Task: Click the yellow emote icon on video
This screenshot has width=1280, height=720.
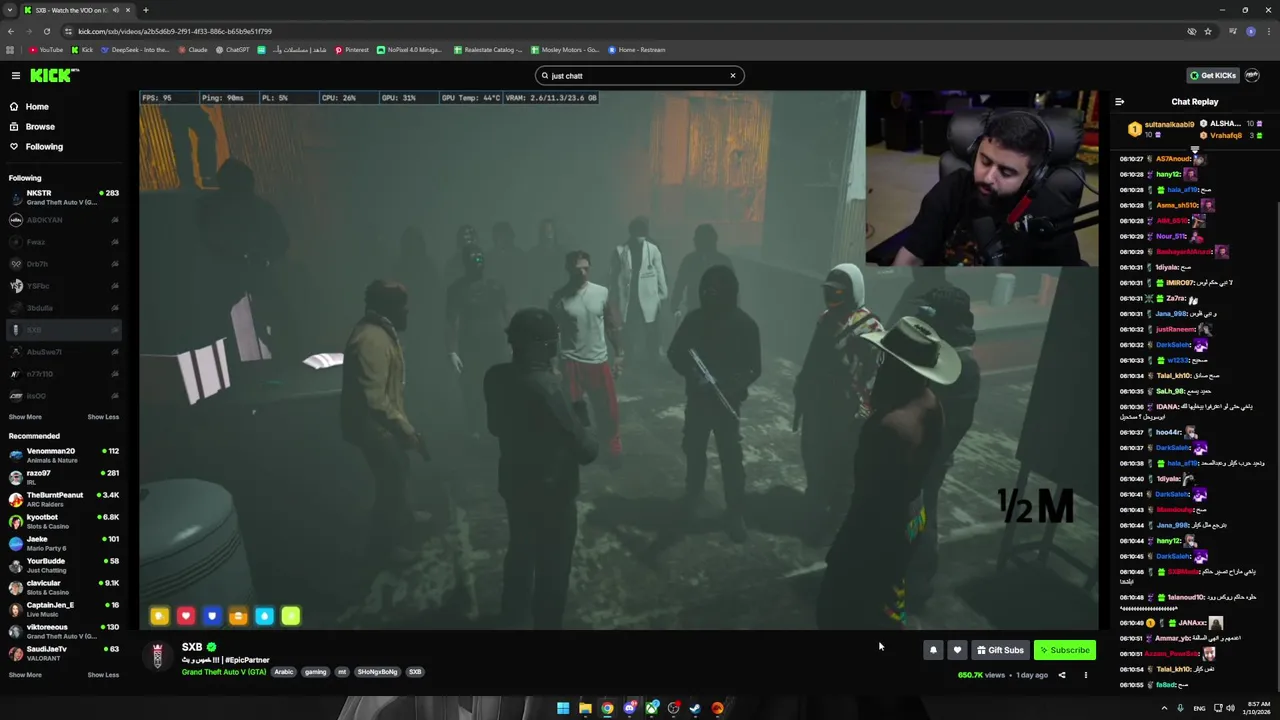Action: point(160,616)
